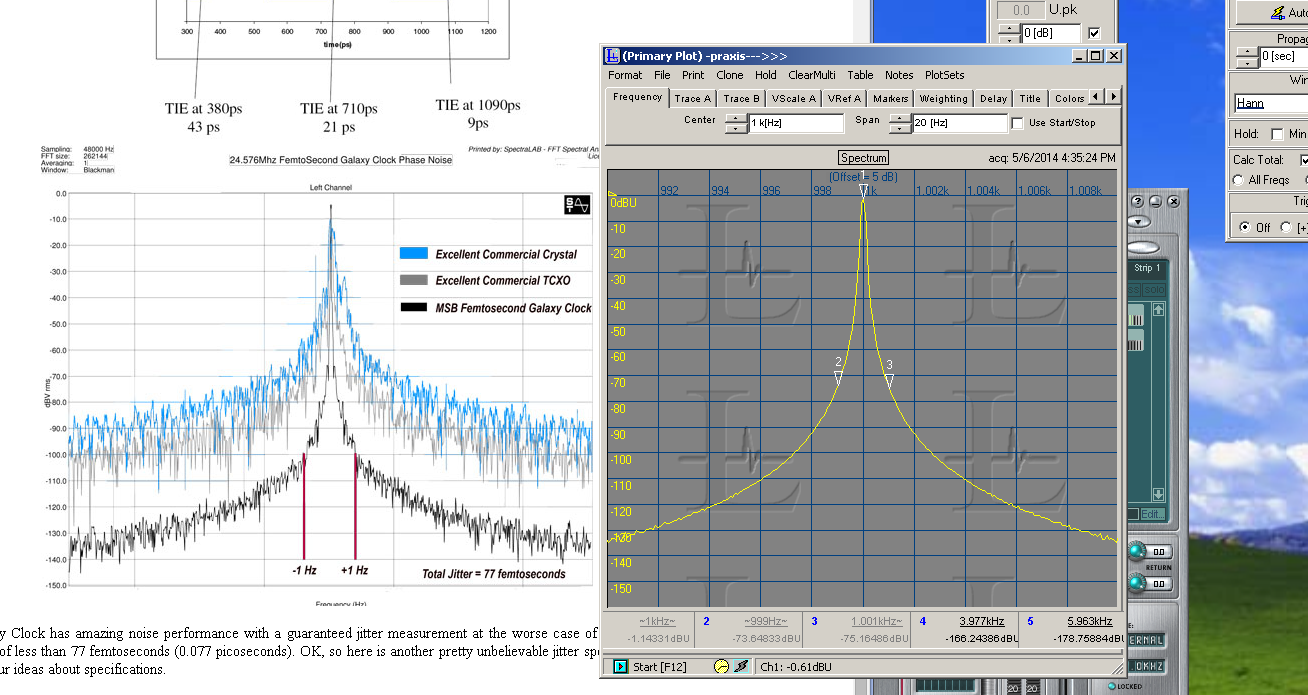Screen dimensions: 1308x695
Task: Click the Ch1: -0.61dBU status readout
Action: click(x=796, y=667)
